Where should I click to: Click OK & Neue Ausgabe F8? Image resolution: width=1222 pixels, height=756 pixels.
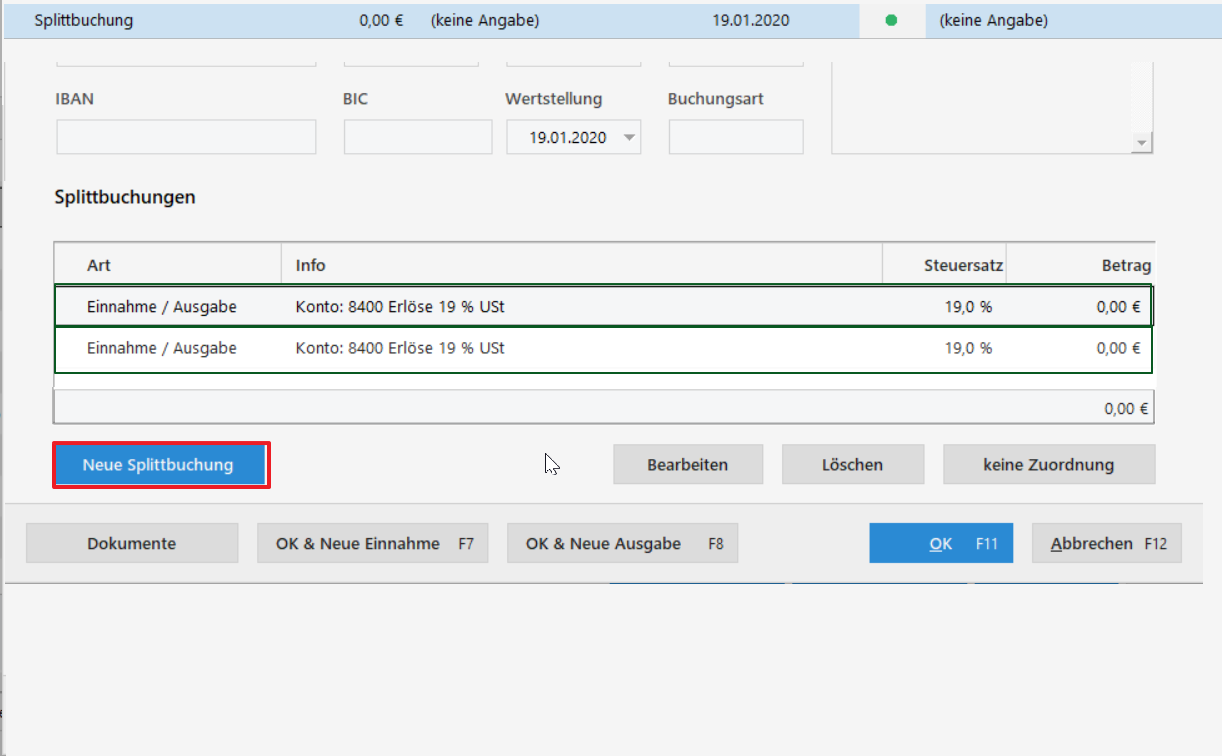(623, 544)
